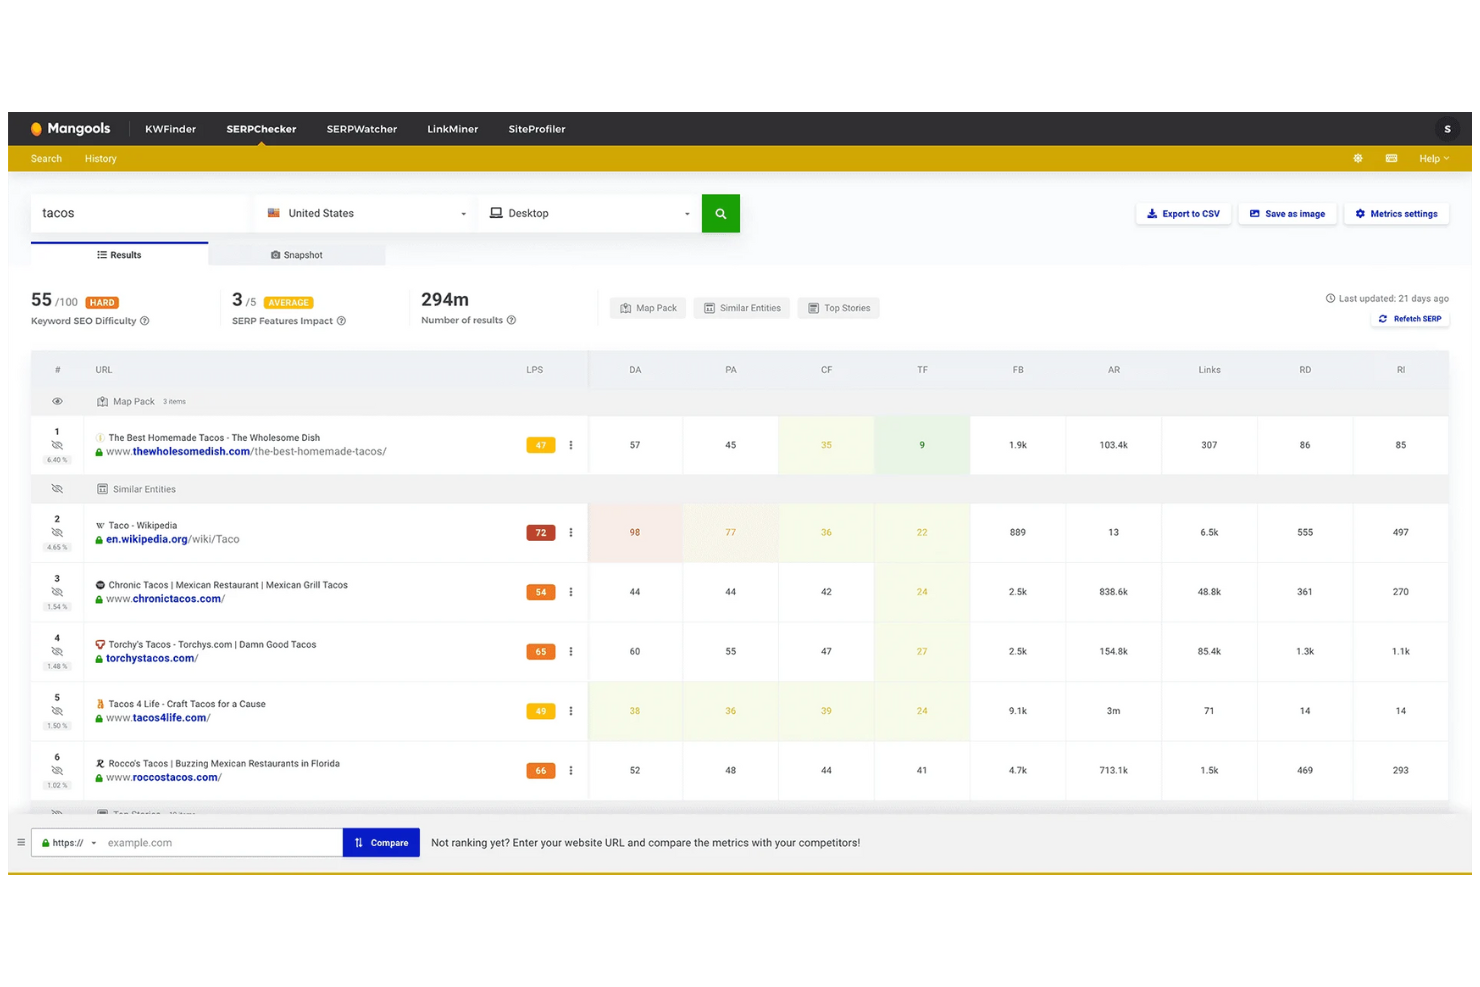
Task: Click the Mangools logo
Action: [70, 128]
